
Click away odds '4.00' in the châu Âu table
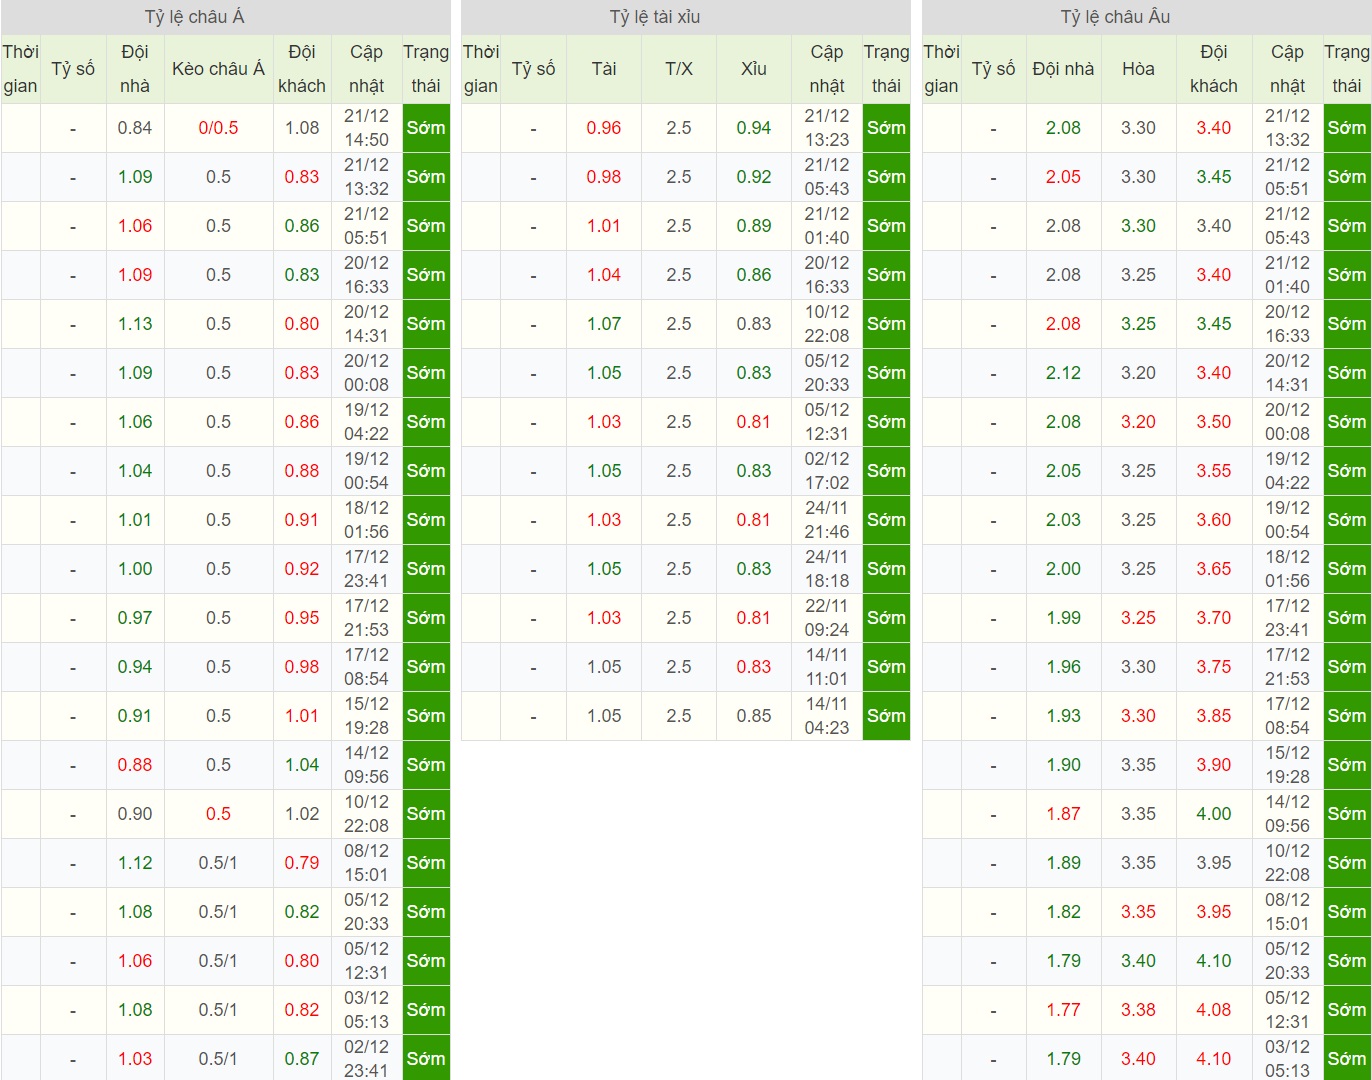click(1214, 814)
